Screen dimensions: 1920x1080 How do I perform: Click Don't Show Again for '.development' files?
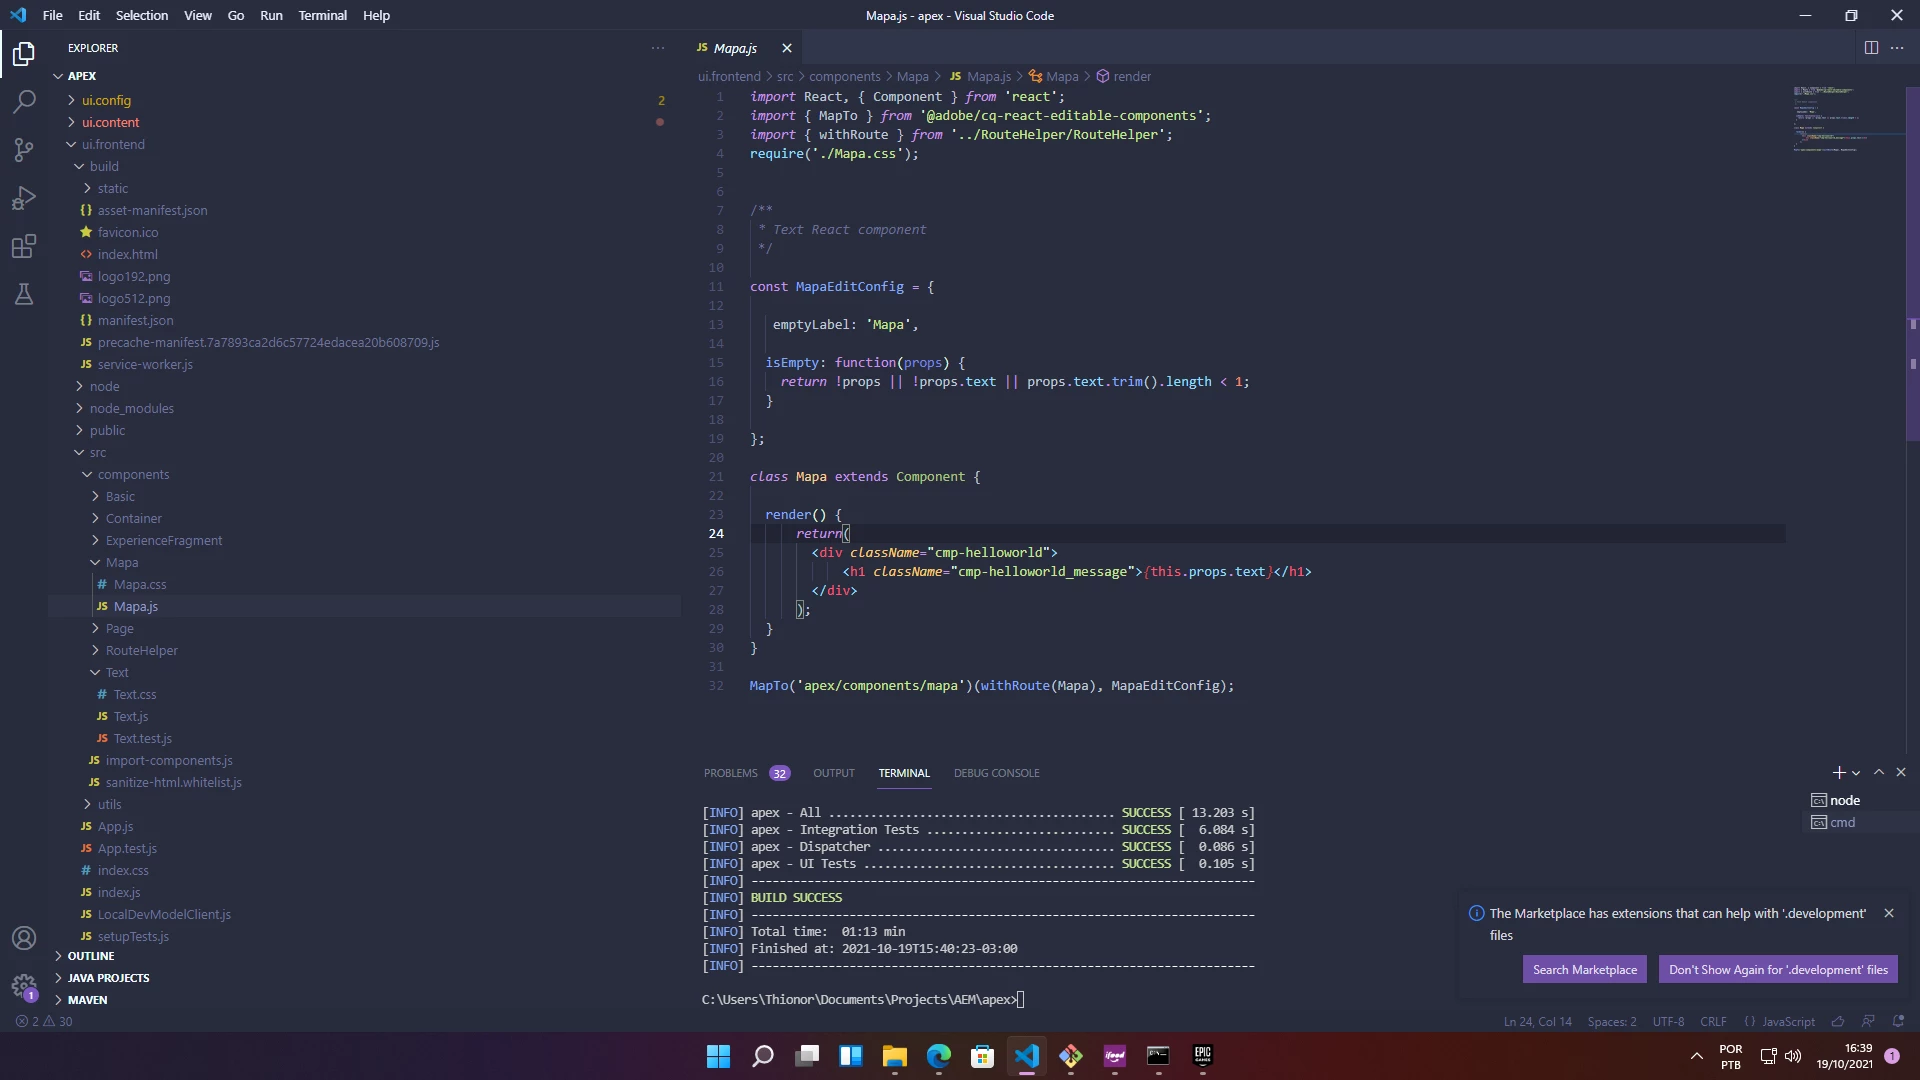coord(1777,969)
